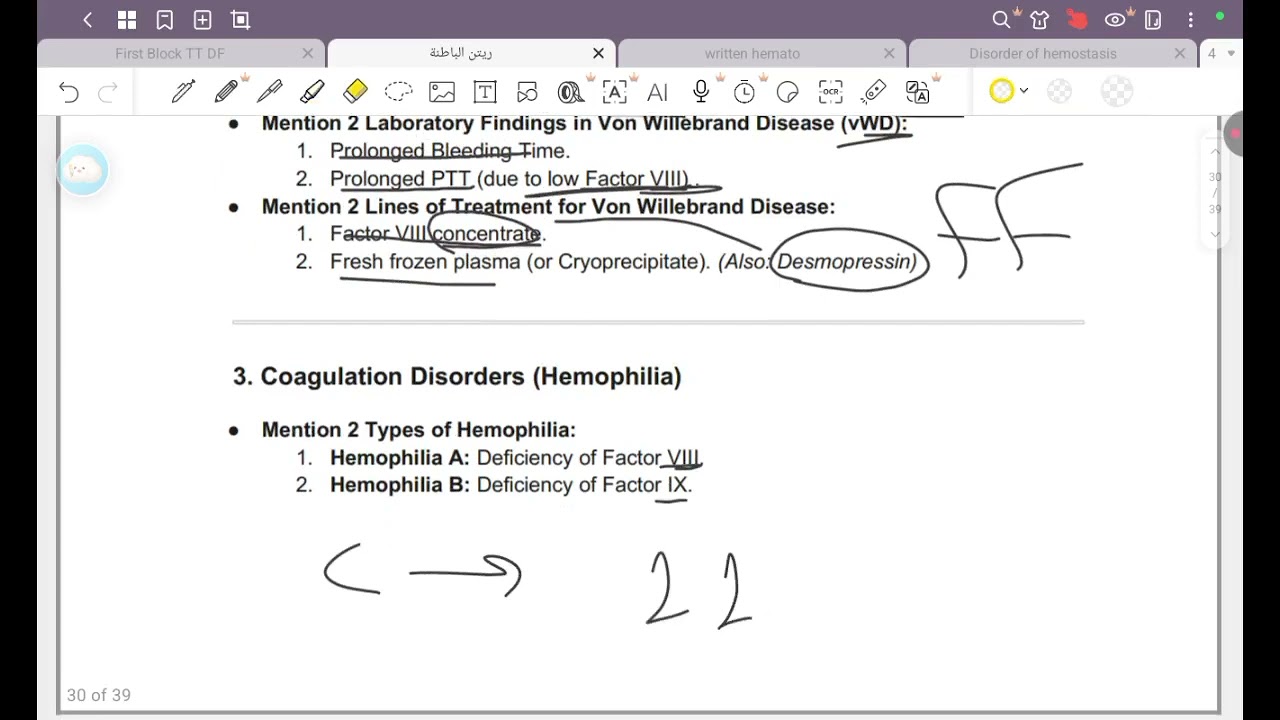1280x720 pixels.
Task: Redo the last undone stroke
Action: (x=107, y=92)
